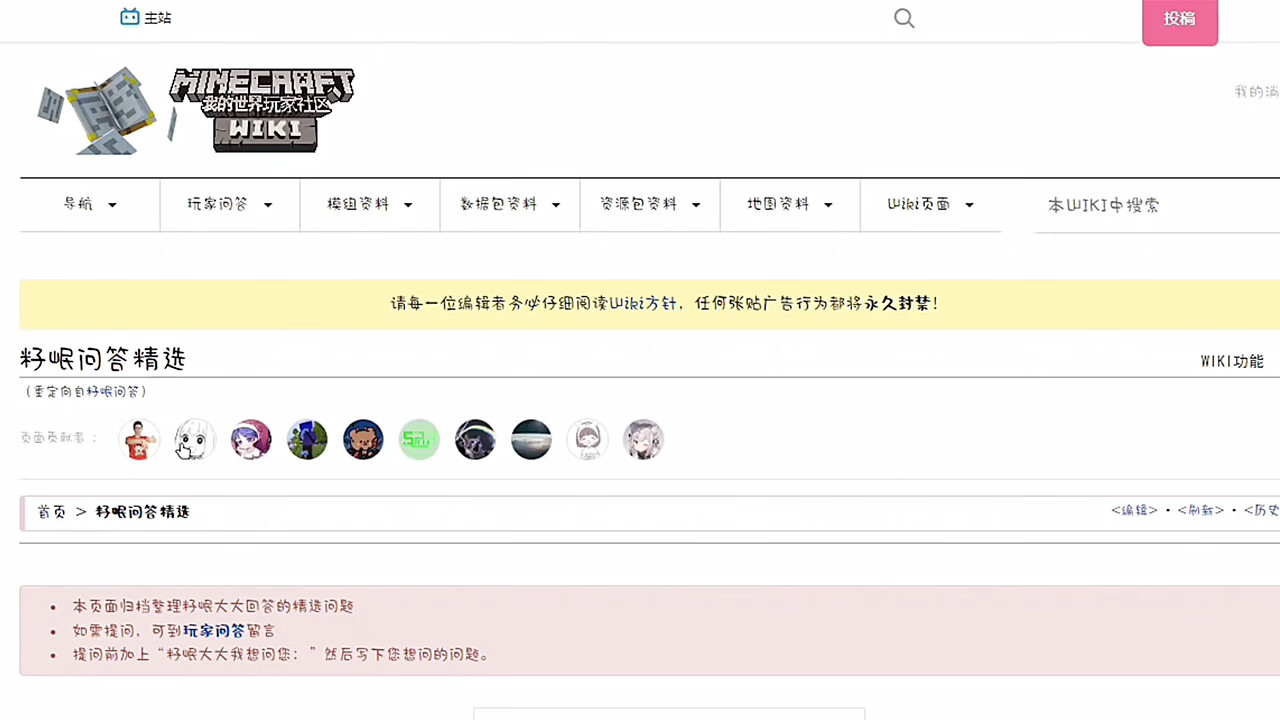Click the pink 投稿 button
The height and width of the screenshot is (720, 1280).
(1179, 20)
